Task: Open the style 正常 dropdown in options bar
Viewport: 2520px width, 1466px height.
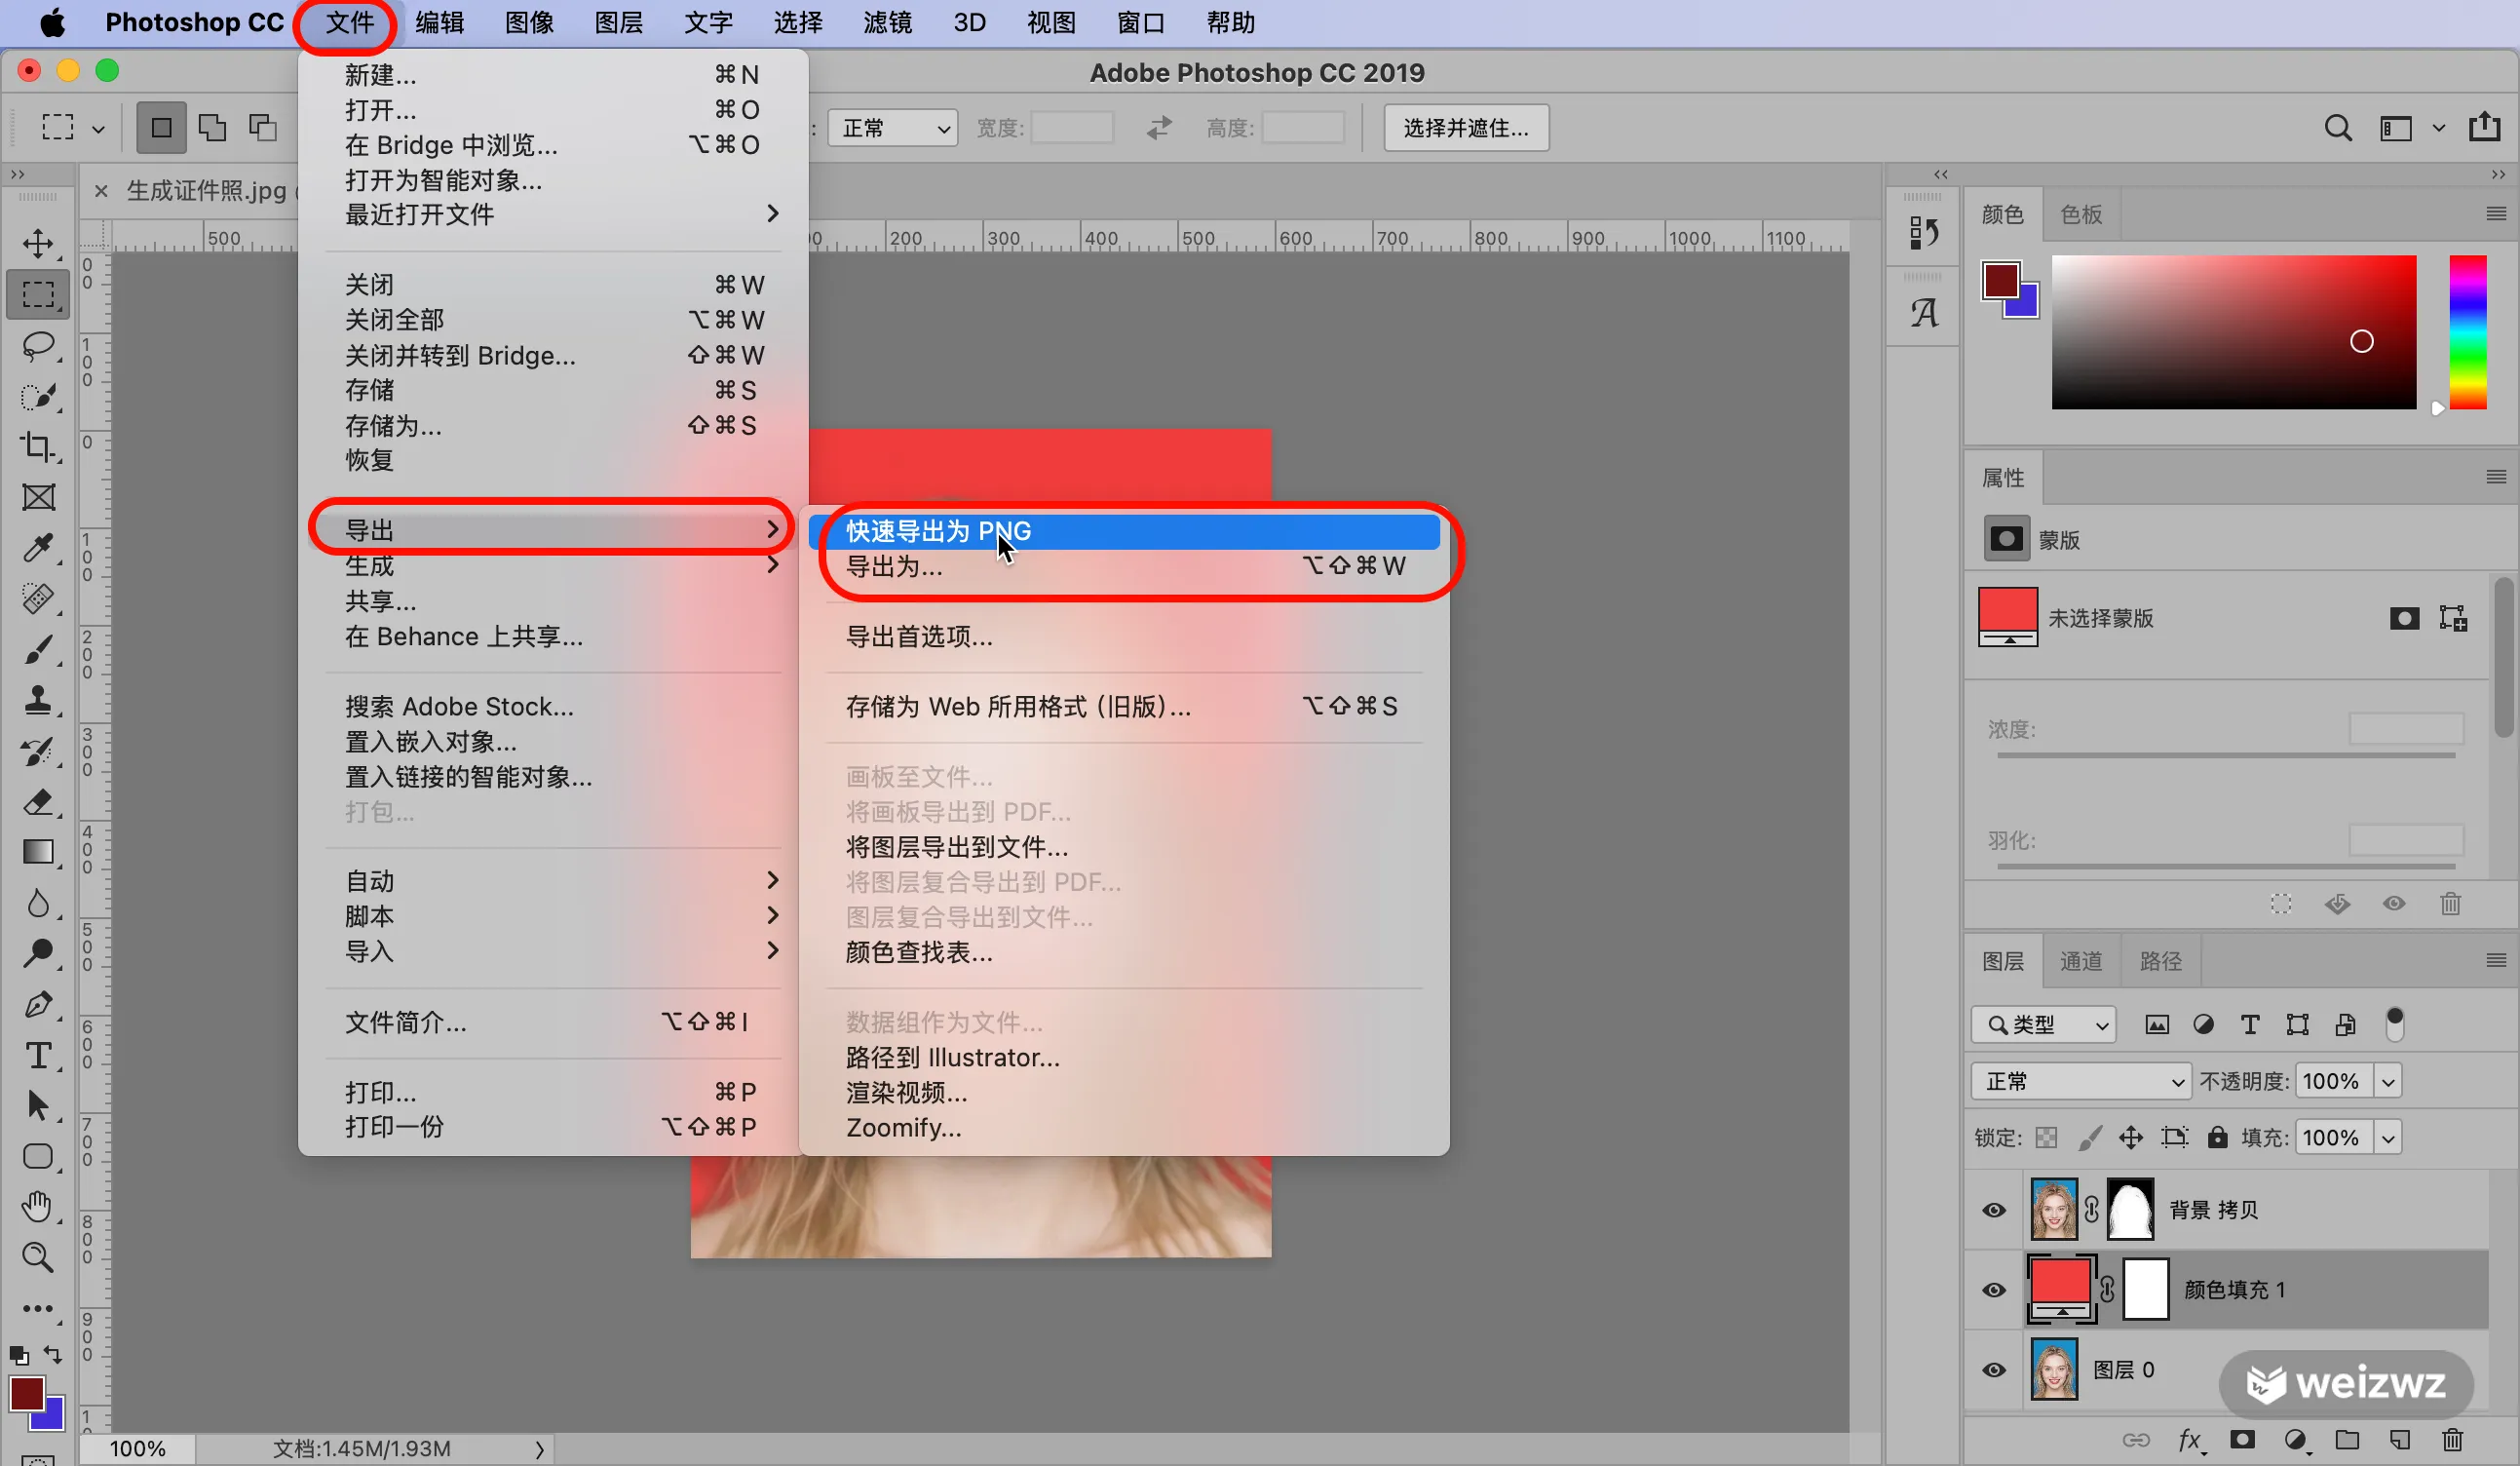Action: click(x=892, y=128)
